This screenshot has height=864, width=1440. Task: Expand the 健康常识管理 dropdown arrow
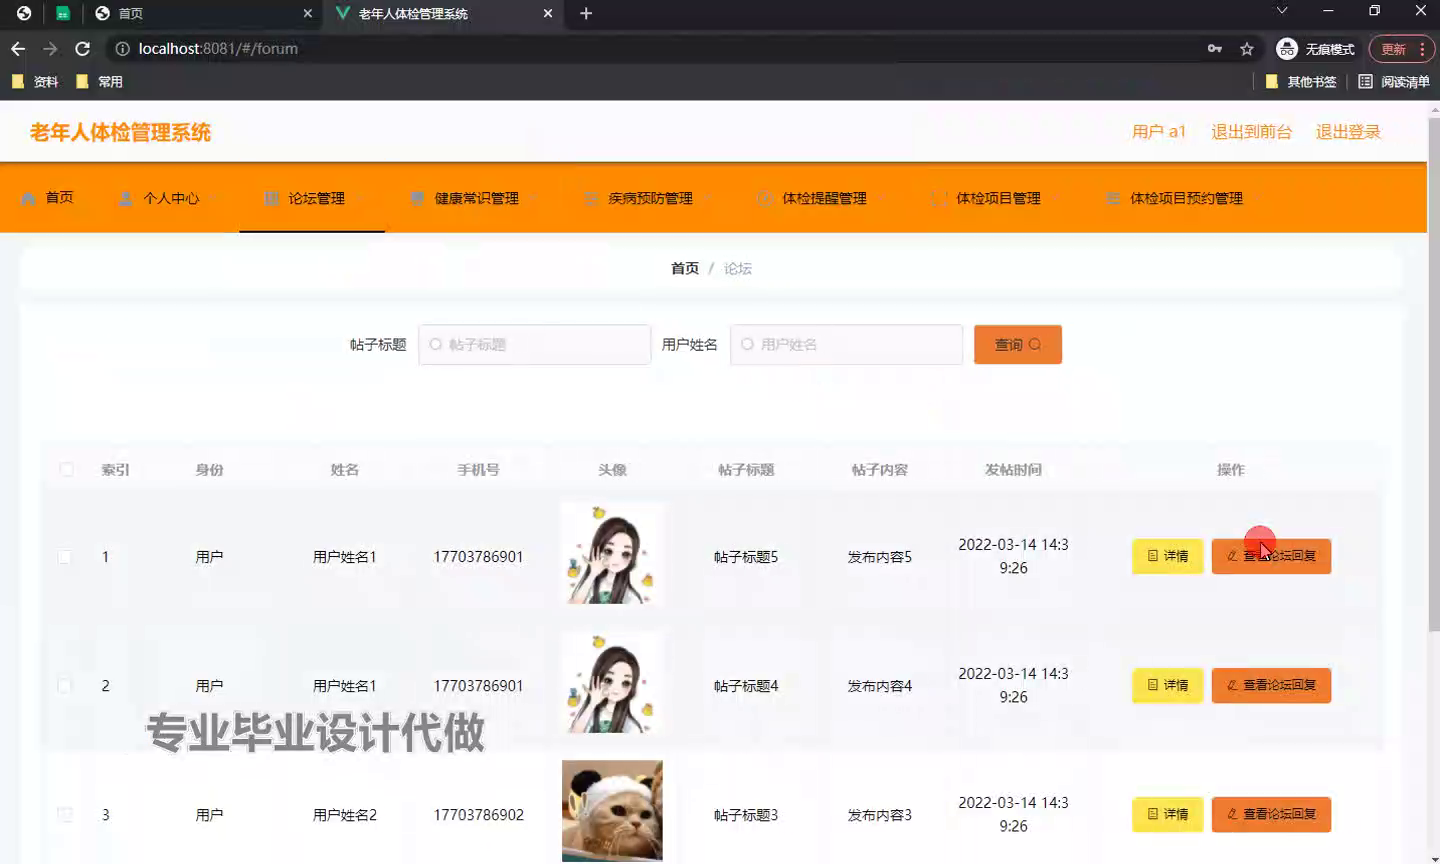click(532, 199)
